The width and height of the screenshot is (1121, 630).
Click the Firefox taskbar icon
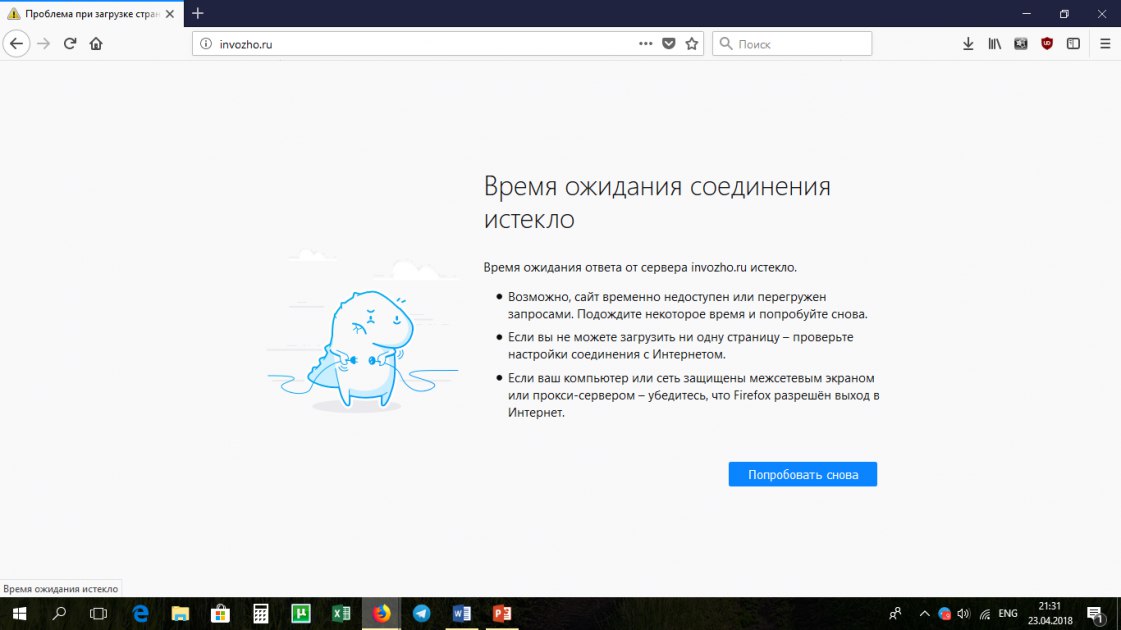coord(381,614)
